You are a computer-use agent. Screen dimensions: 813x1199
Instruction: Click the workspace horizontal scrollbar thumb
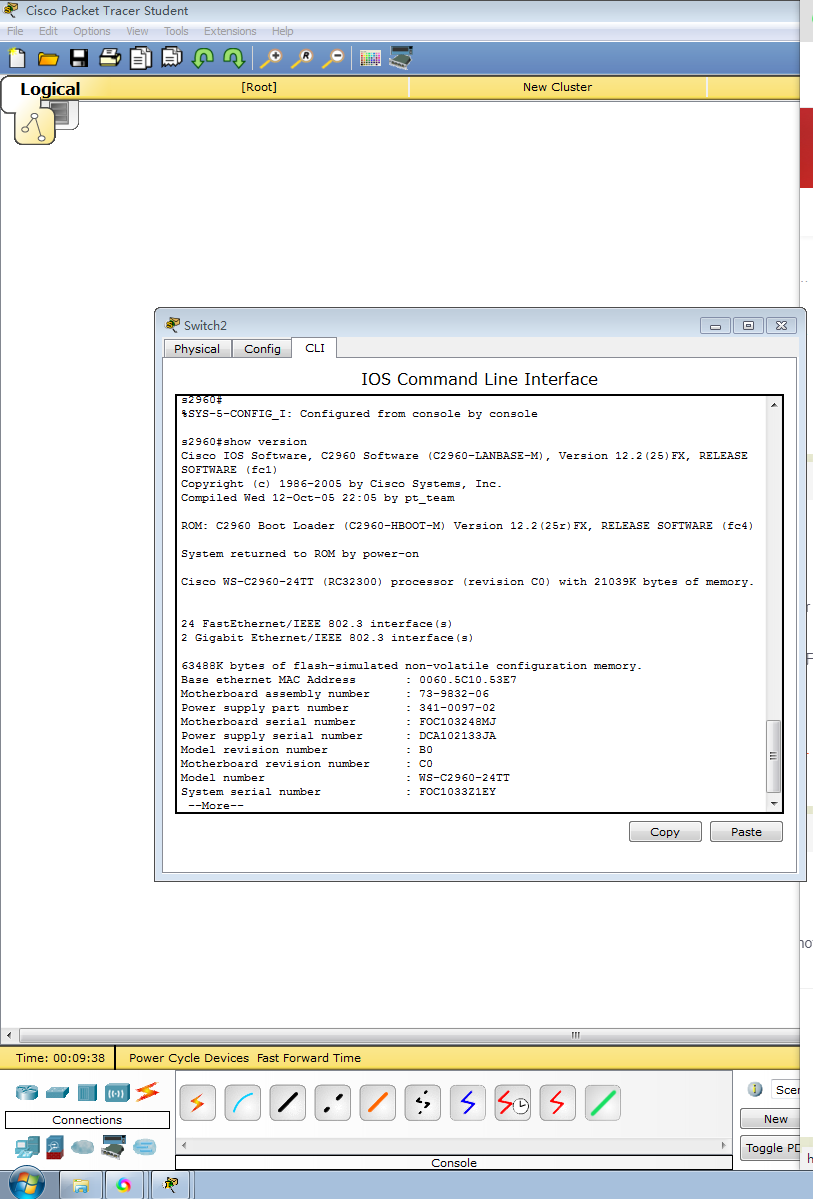point(408,1035)
